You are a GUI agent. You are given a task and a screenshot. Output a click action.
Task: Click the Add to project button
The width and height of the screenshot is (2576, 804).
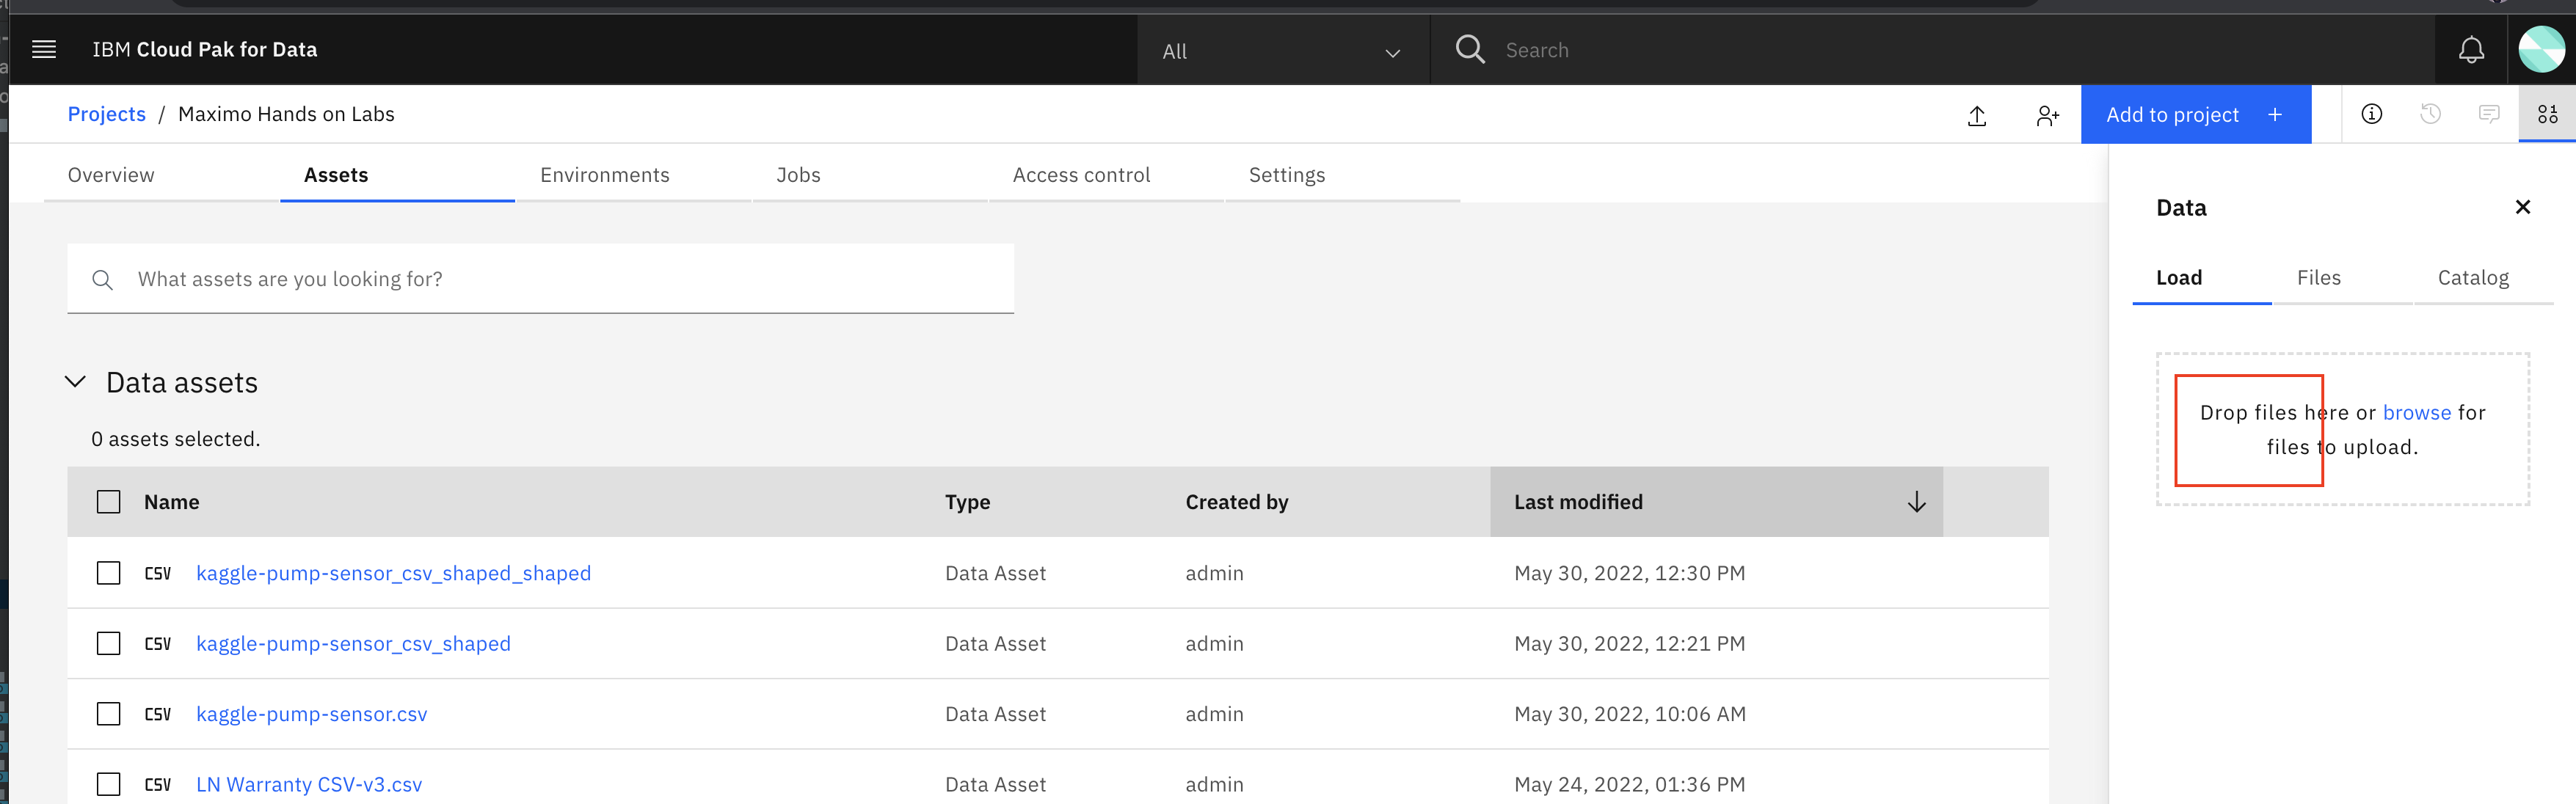pyautogui.click(x=2195, y=115)
